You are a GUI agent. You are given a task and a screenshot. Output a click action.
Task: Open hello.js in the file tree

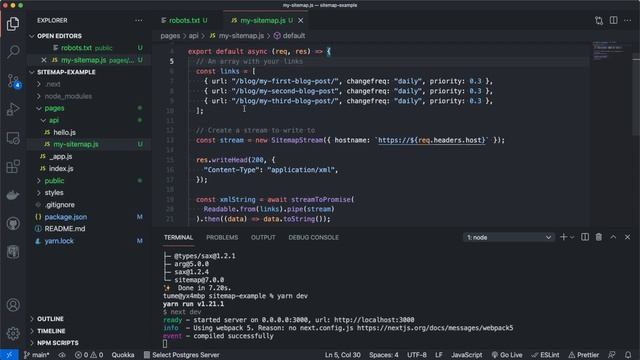[64, 132]
